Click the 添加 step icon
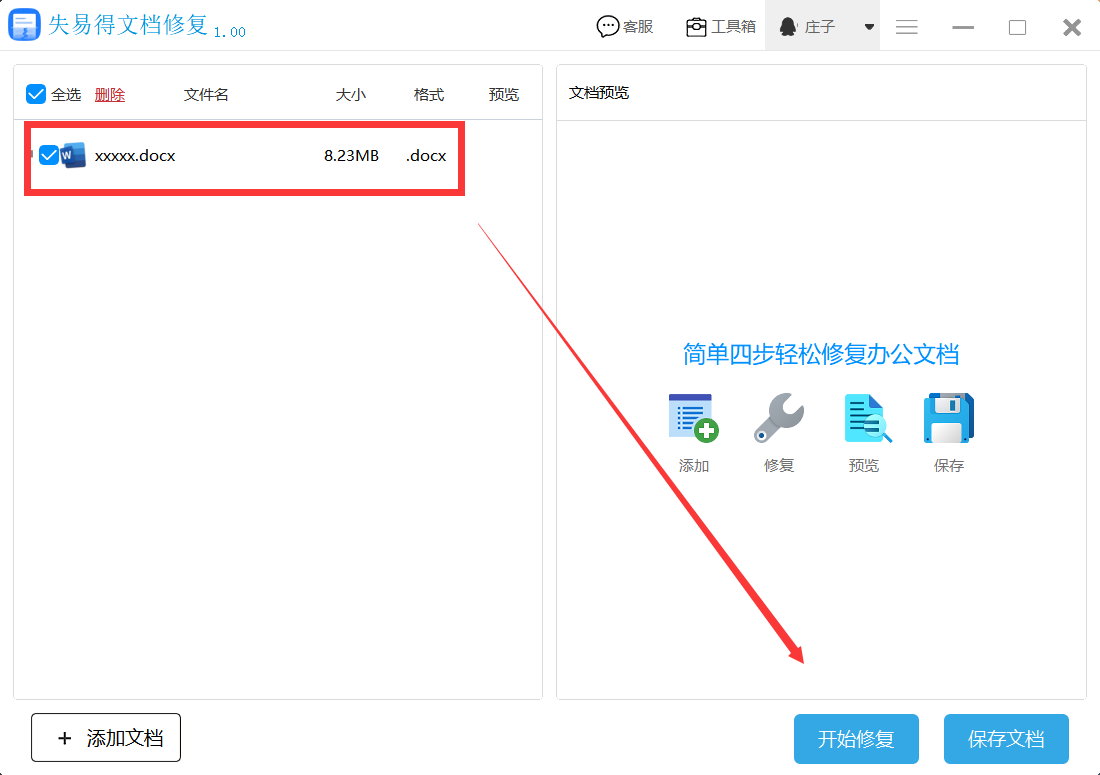 click(694, 418)
